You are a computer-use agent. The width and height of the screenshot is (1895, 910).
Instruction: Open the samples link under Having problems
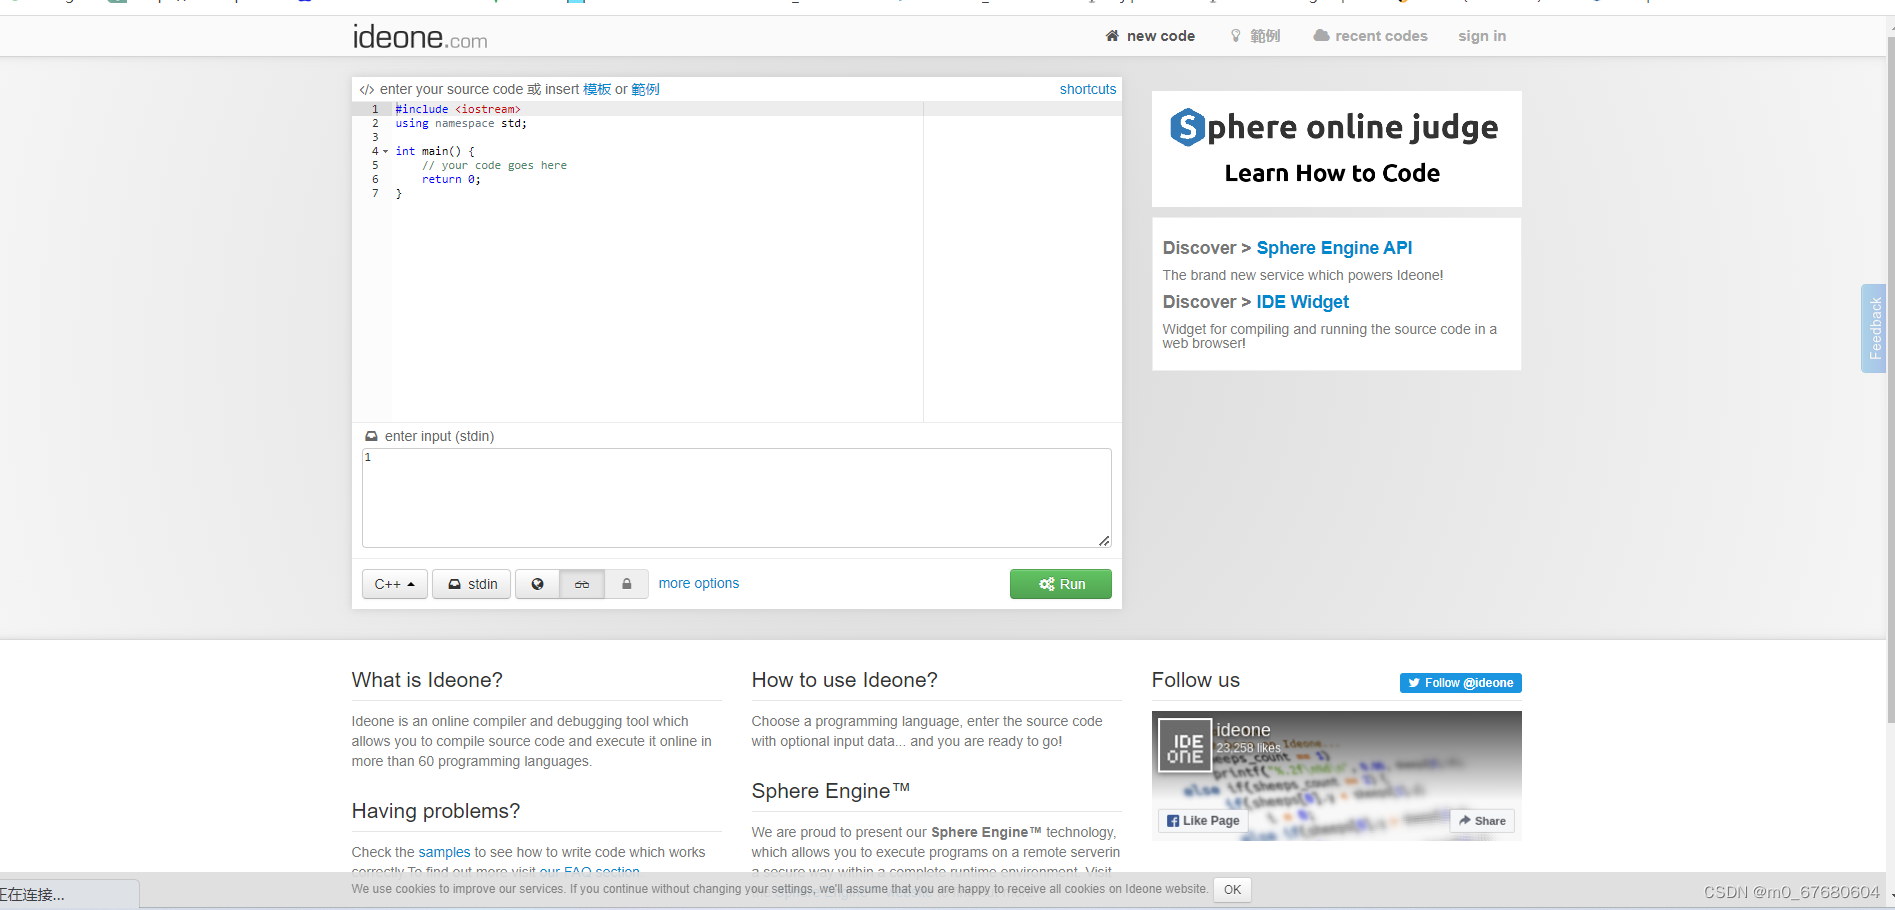pos(444,852)
